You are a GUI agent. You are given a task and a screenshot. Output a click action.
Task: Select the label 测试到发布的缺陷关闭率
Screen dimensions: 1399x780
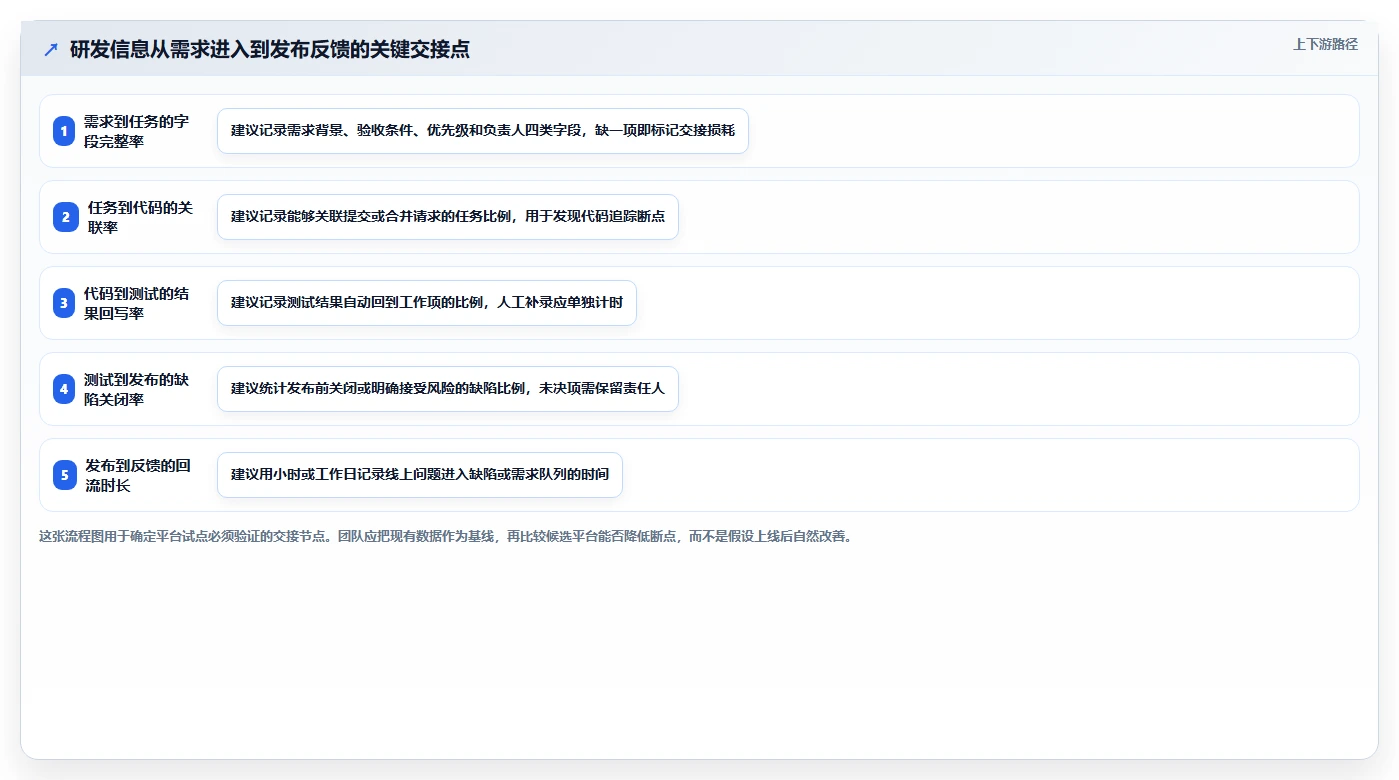point(137,389)
